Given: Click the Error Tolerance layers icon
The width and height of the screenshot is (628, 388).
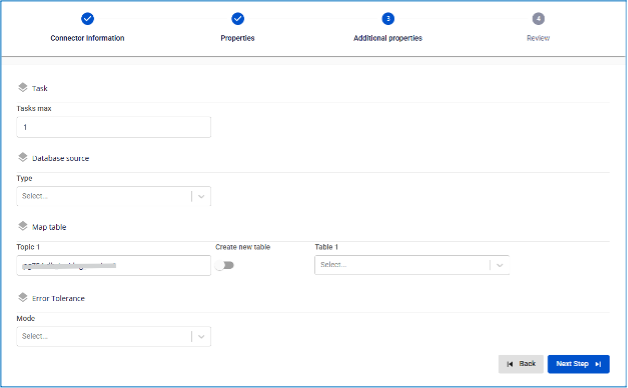Looking at the screenshot, I should pyautogui.click(x=23, y=298).
